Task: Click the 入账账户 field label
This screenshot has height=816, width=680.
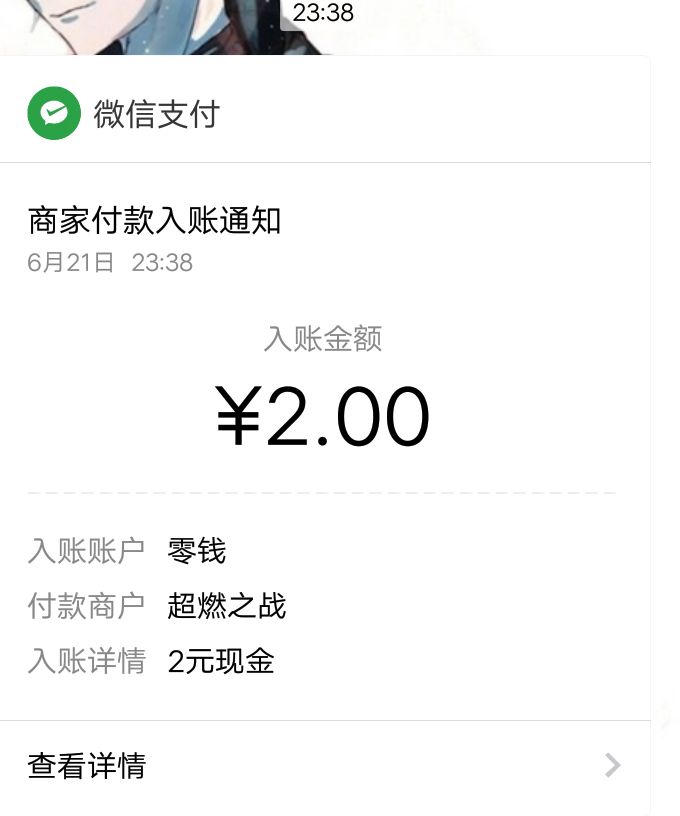Action: (x=87, y=551)
